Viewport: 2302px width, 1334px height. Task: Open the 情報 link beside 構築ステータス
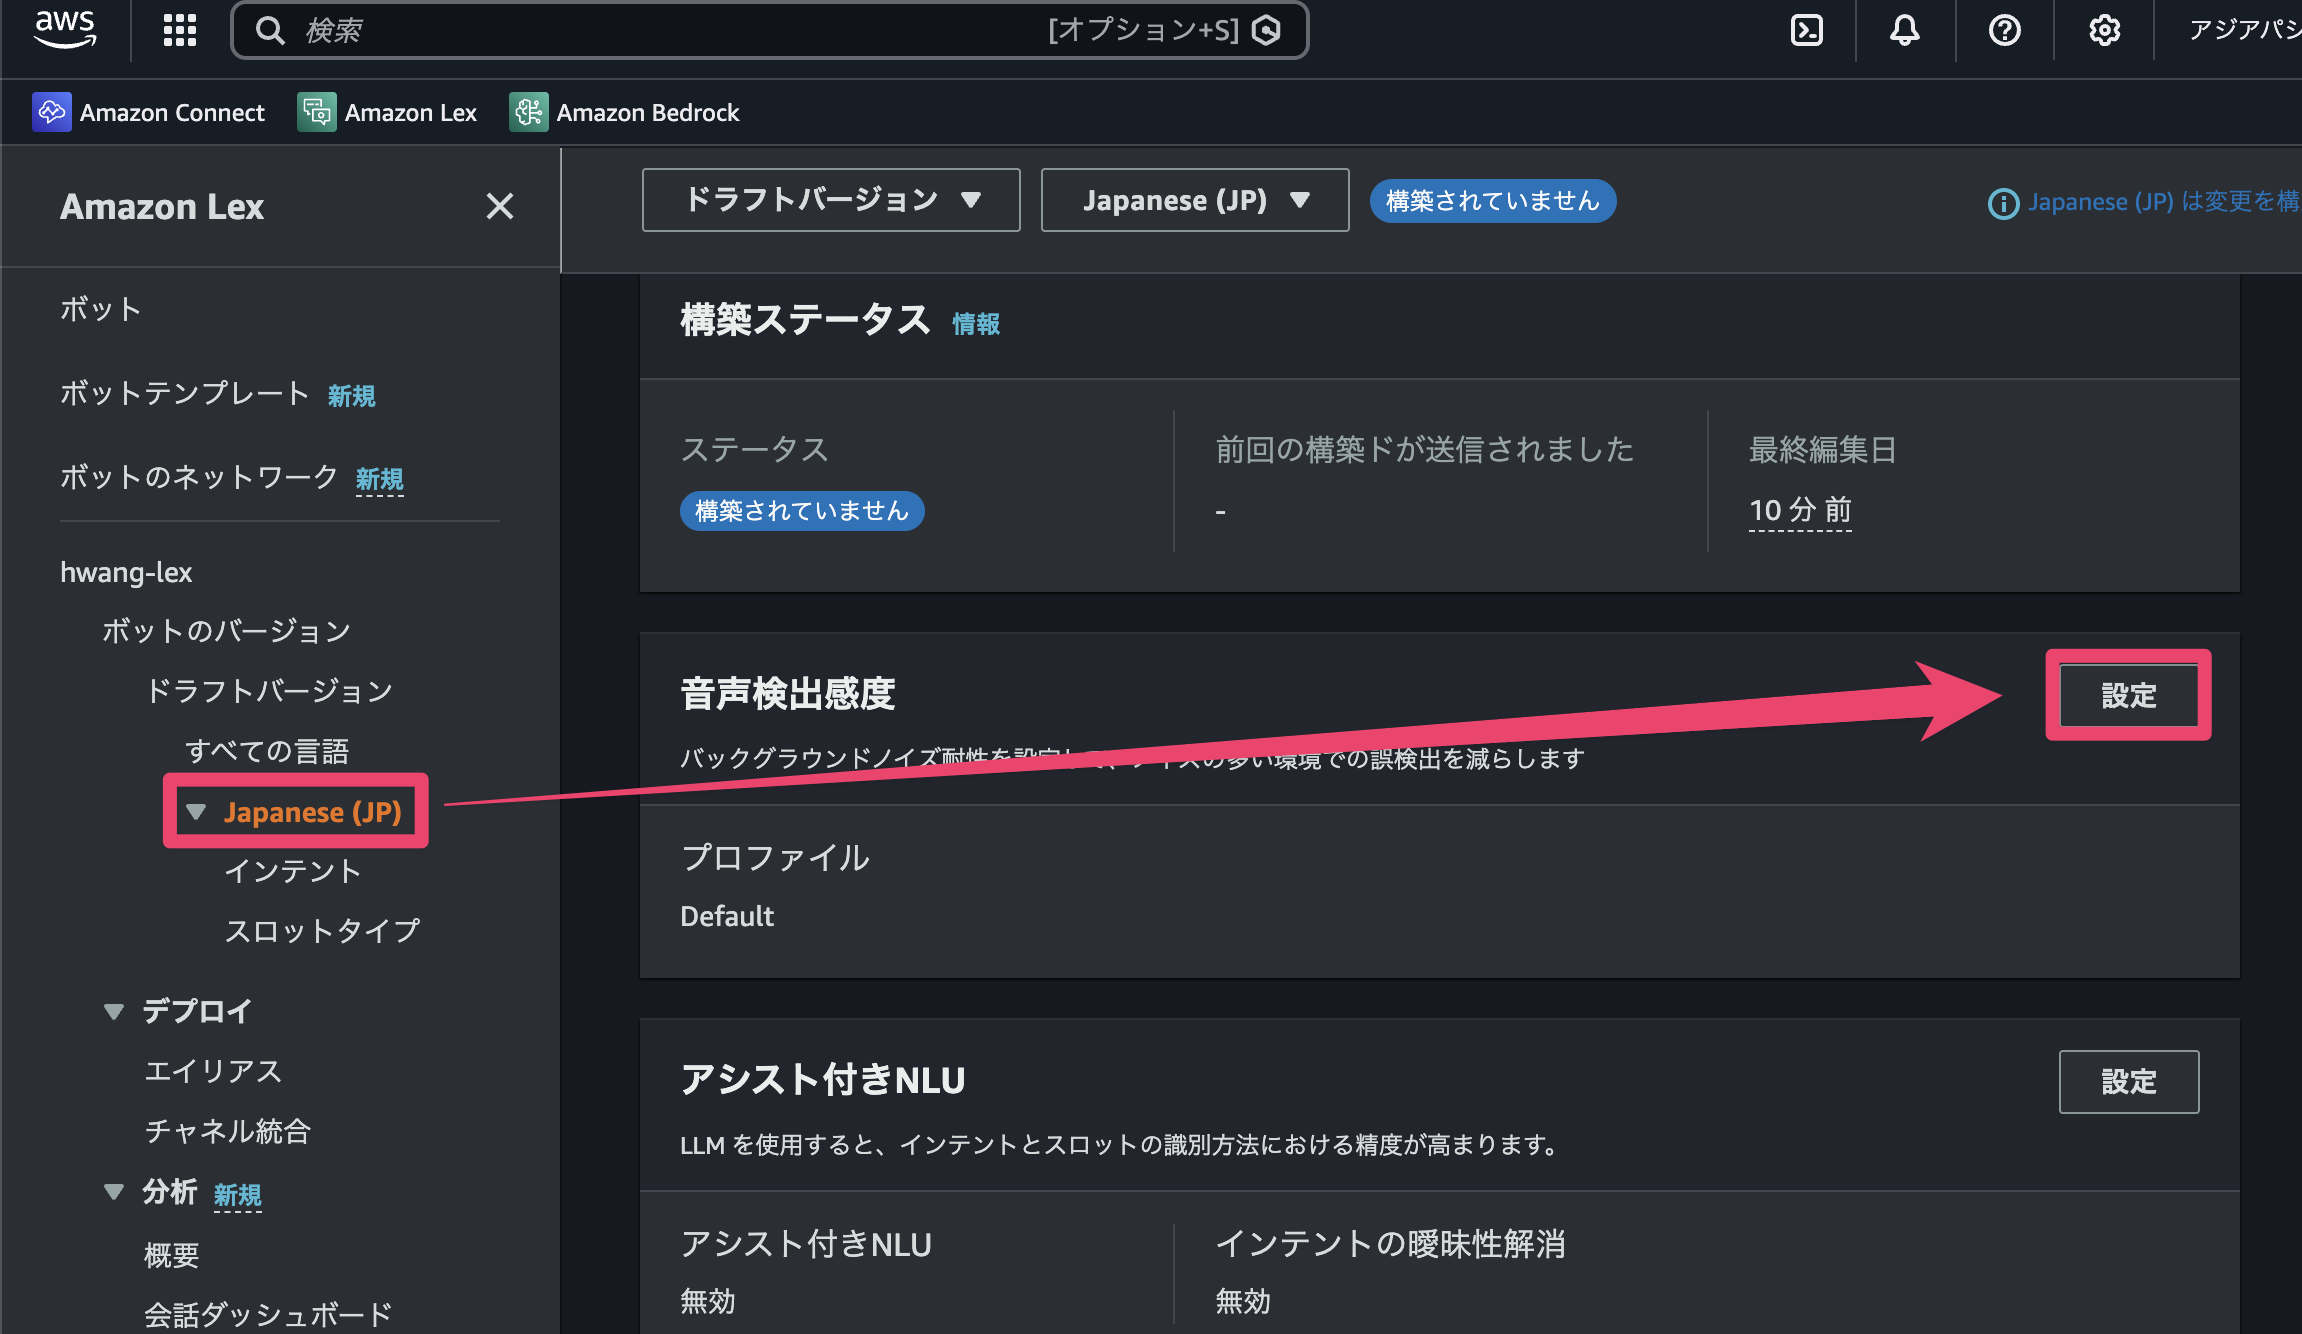[x=975, y=323]
